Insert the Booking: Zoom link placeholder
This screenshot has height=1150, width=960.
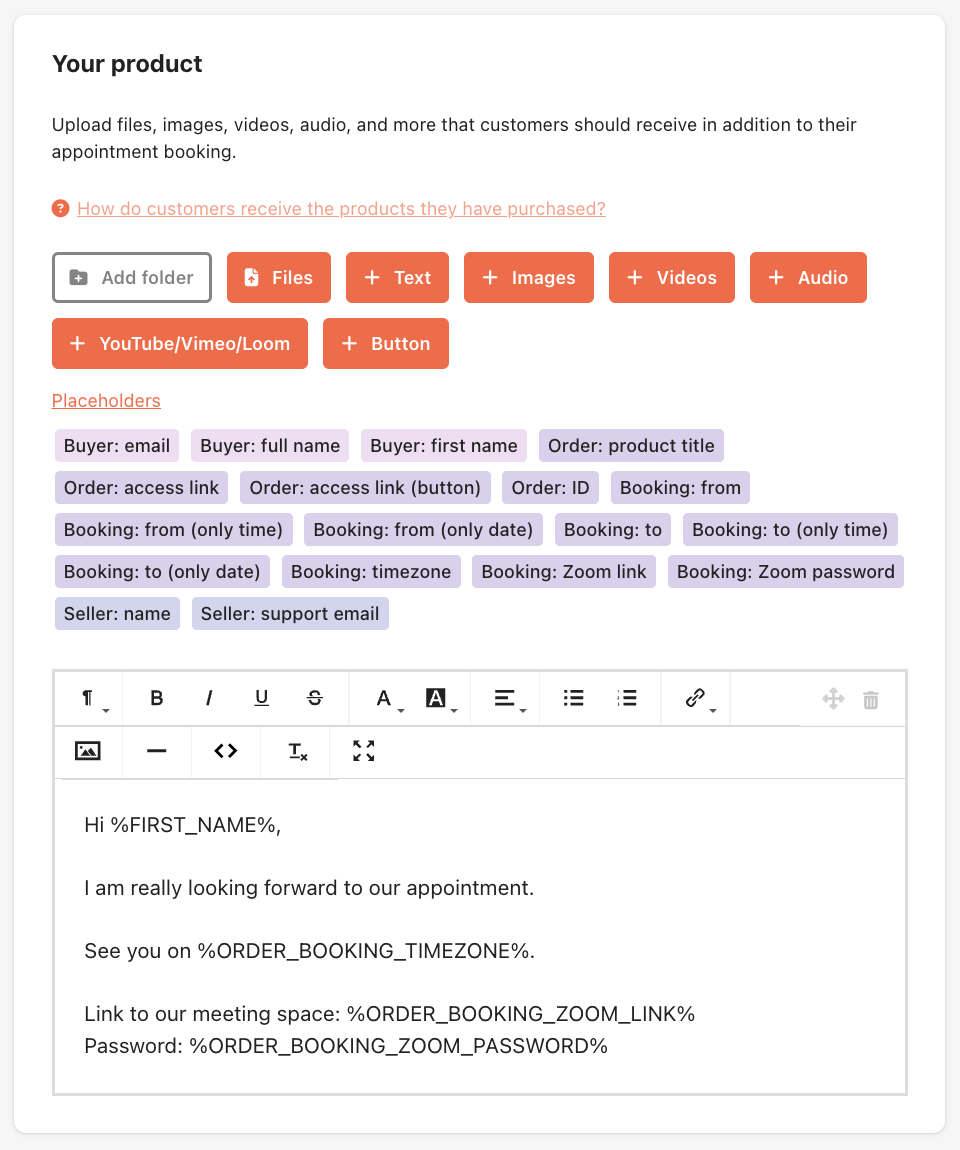pos(564,571)
